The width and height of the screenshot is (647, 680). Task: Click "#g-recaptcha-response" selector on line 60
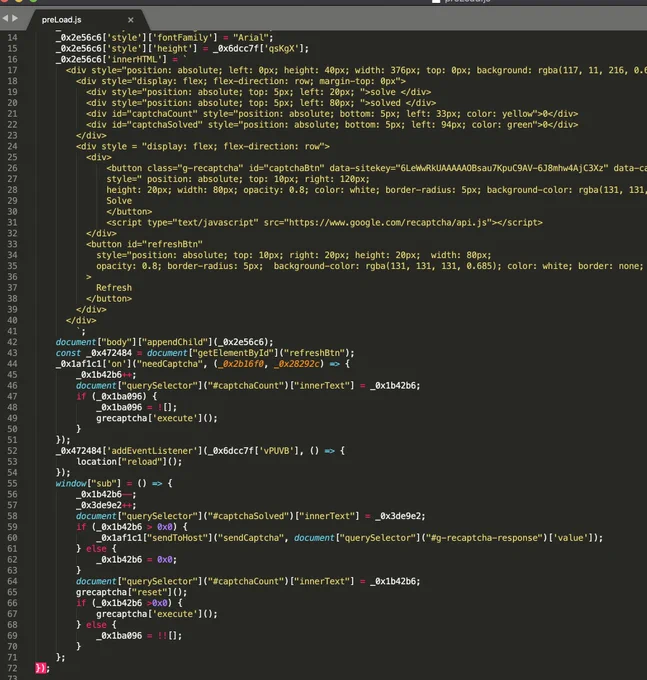(x=485, y=538)
